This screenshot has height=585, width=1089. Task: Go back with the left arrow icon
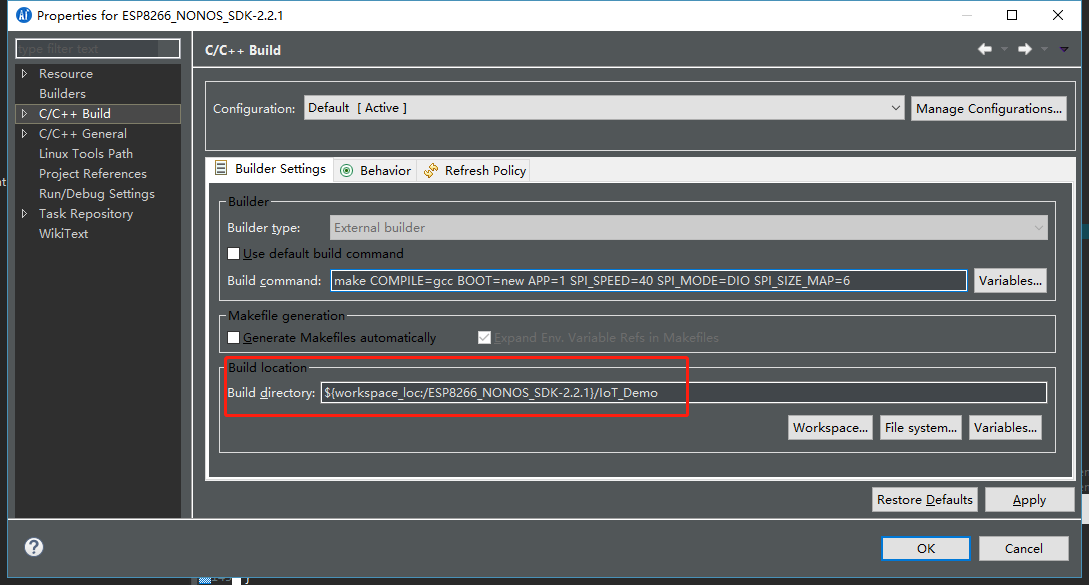(985, 49)
